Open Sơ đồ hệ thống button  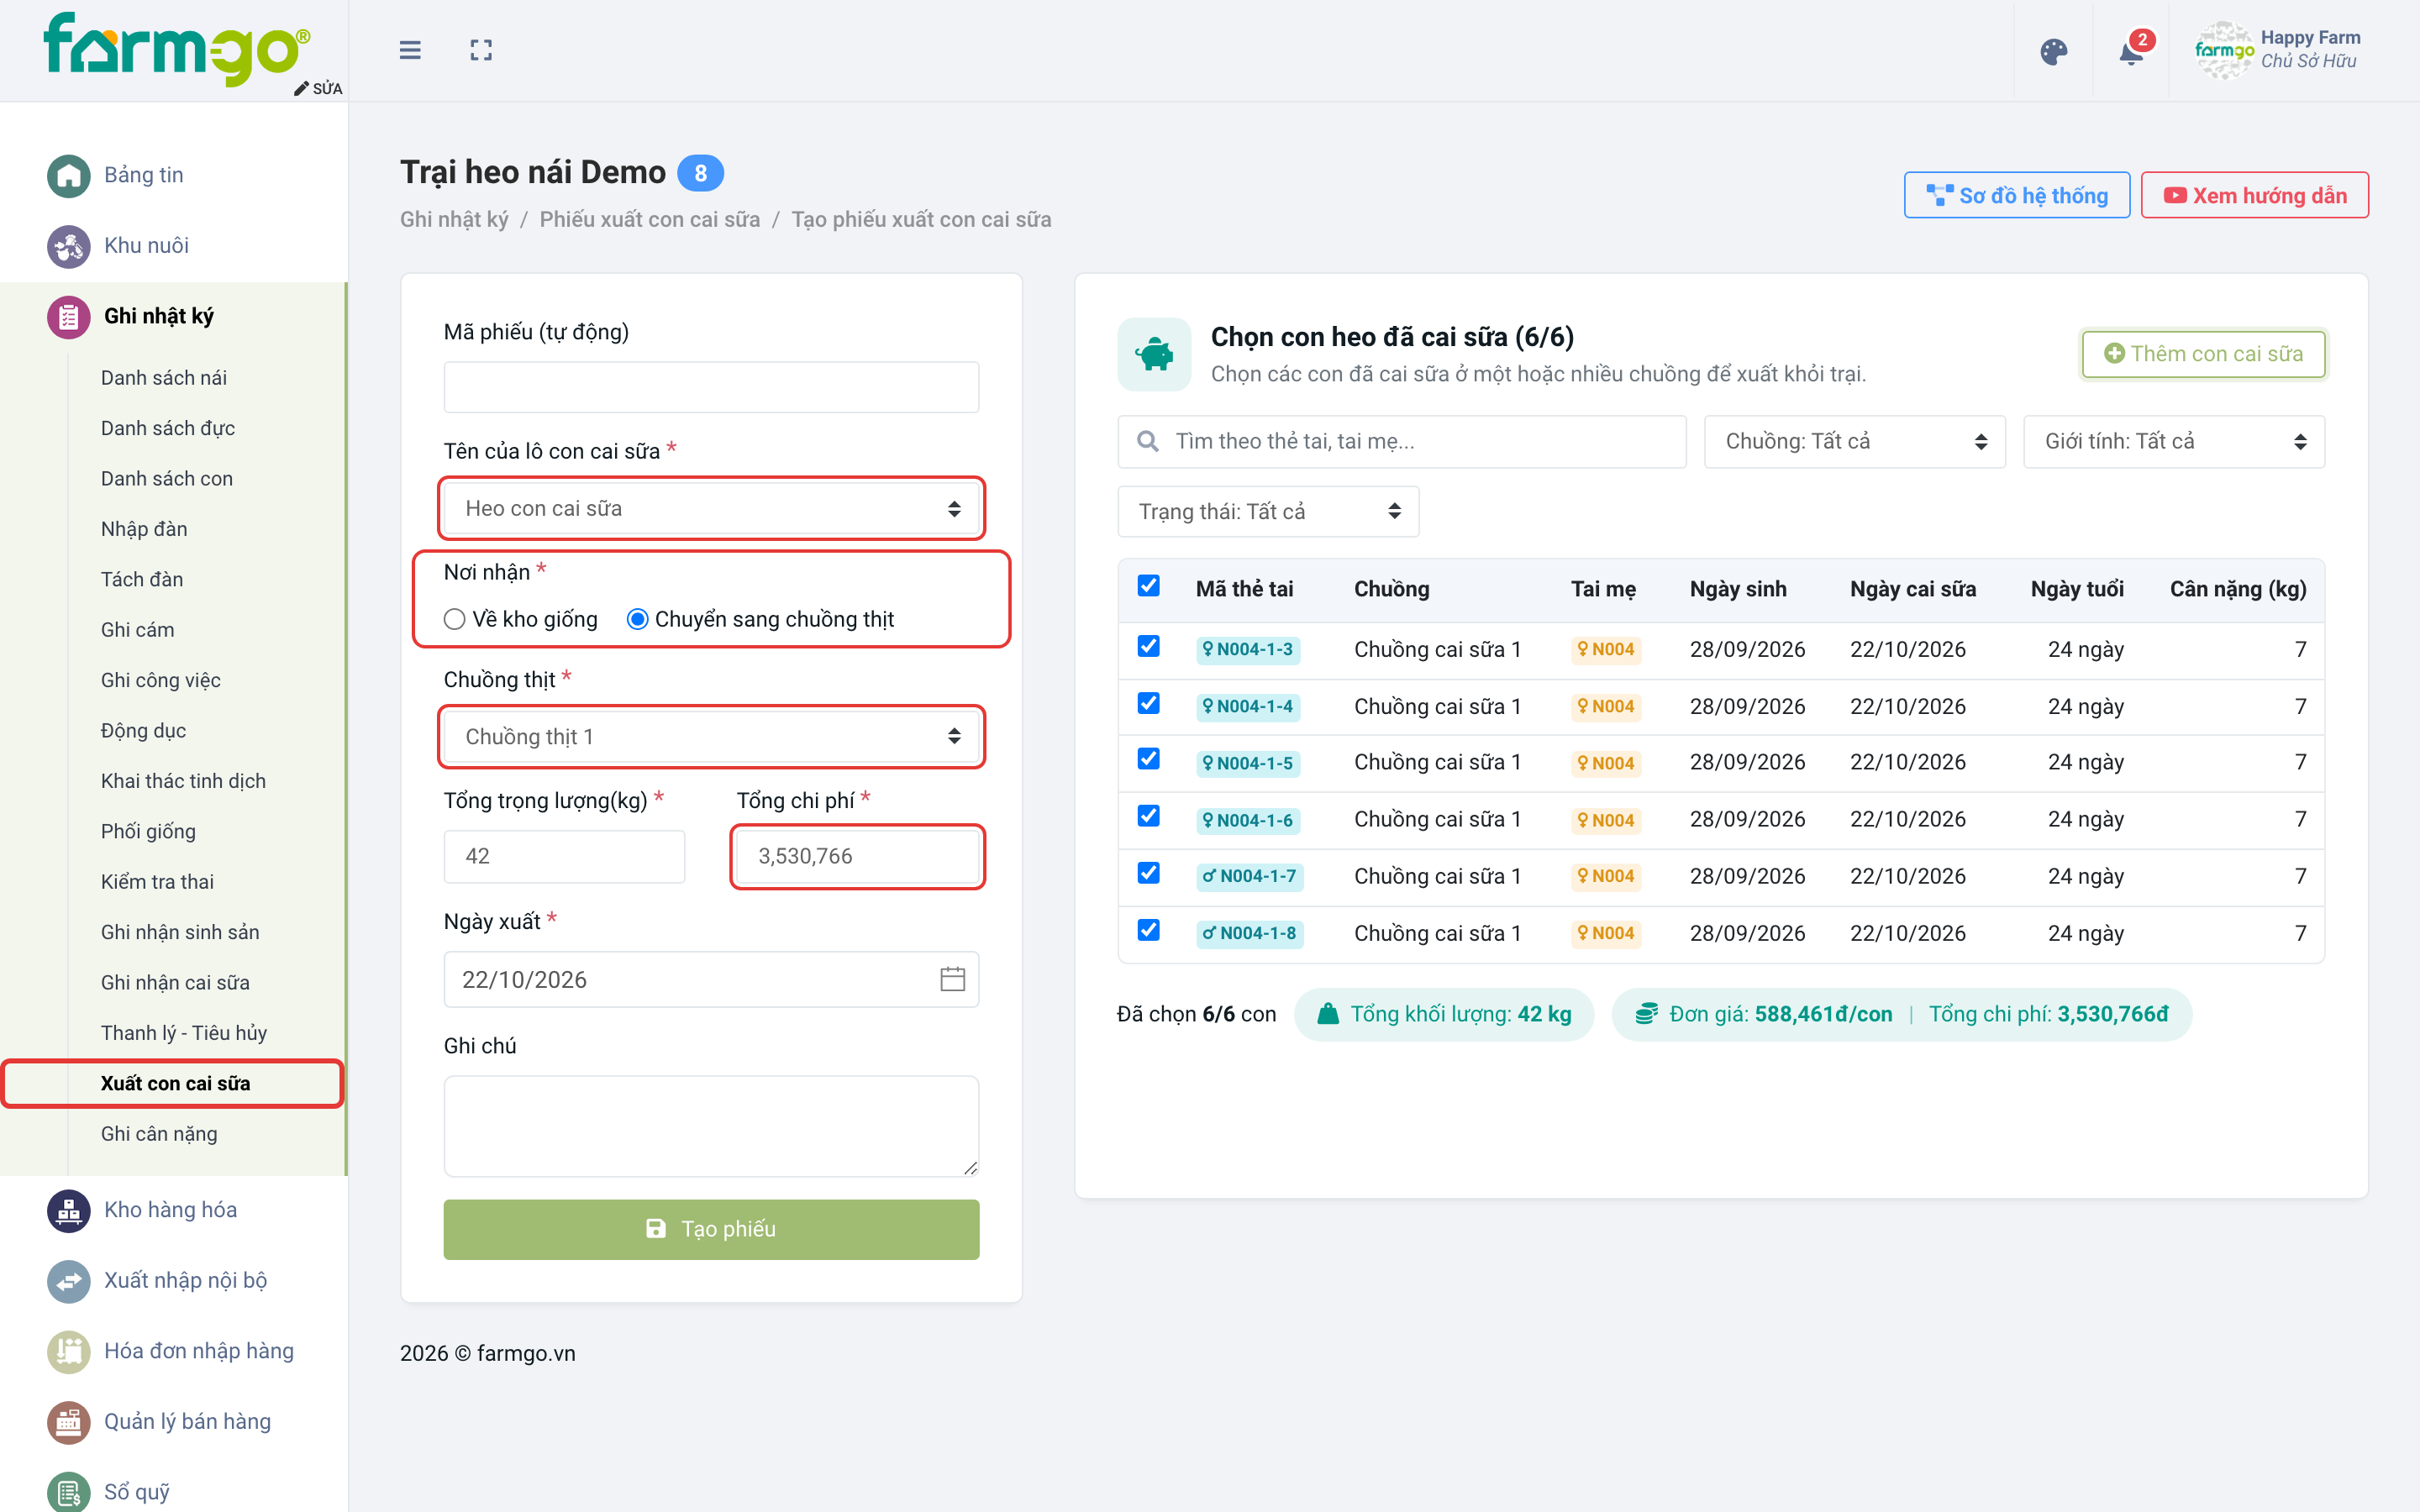(2016, 195)
